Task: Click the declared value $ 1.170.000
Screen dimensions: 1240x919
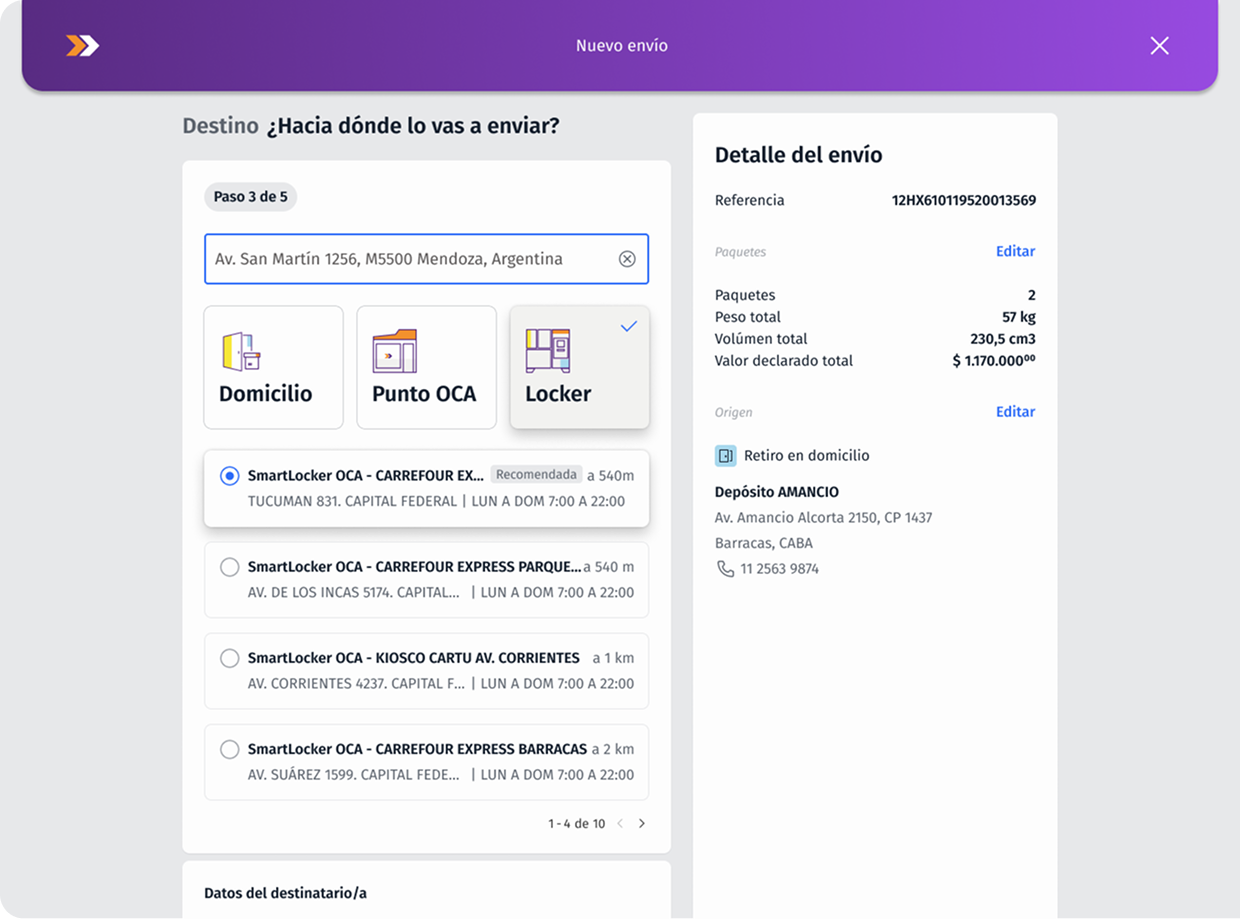Action: click(994, 361)
